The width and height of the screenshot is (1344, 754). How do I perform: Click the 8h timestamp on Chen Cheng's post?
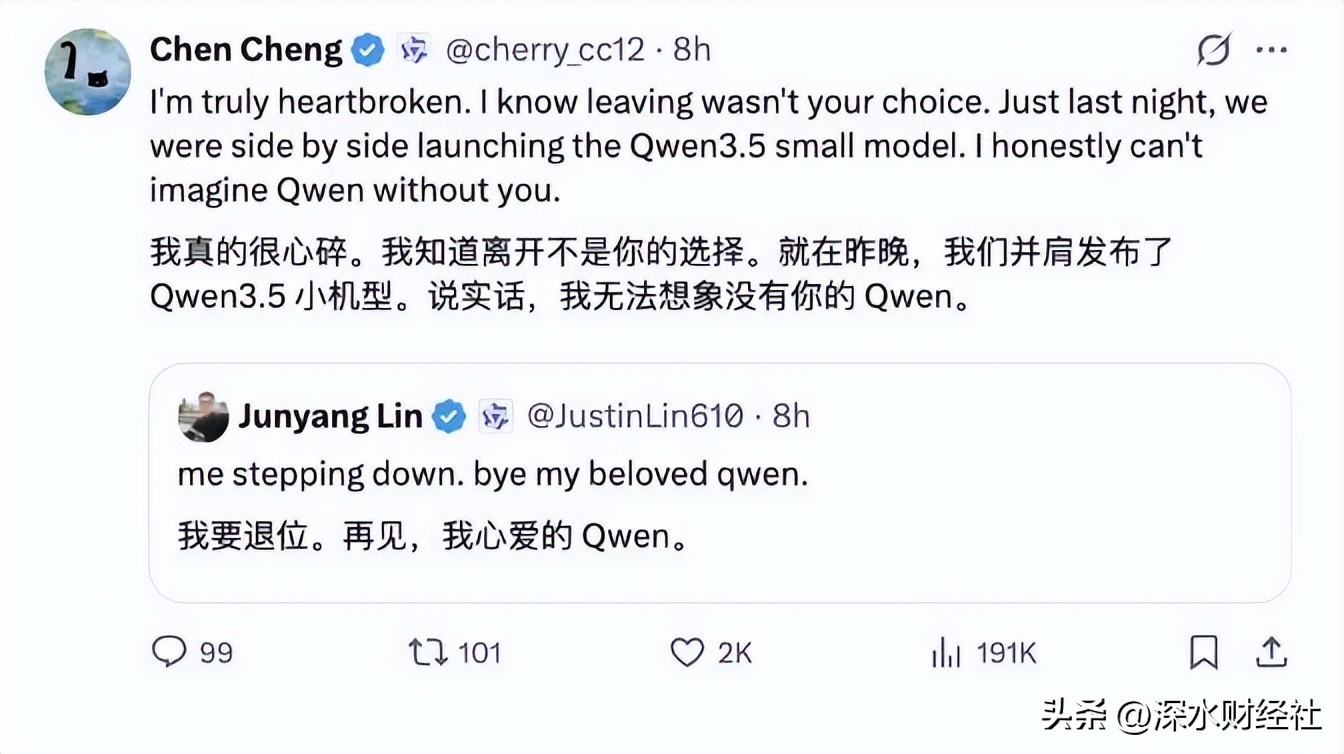692,49
